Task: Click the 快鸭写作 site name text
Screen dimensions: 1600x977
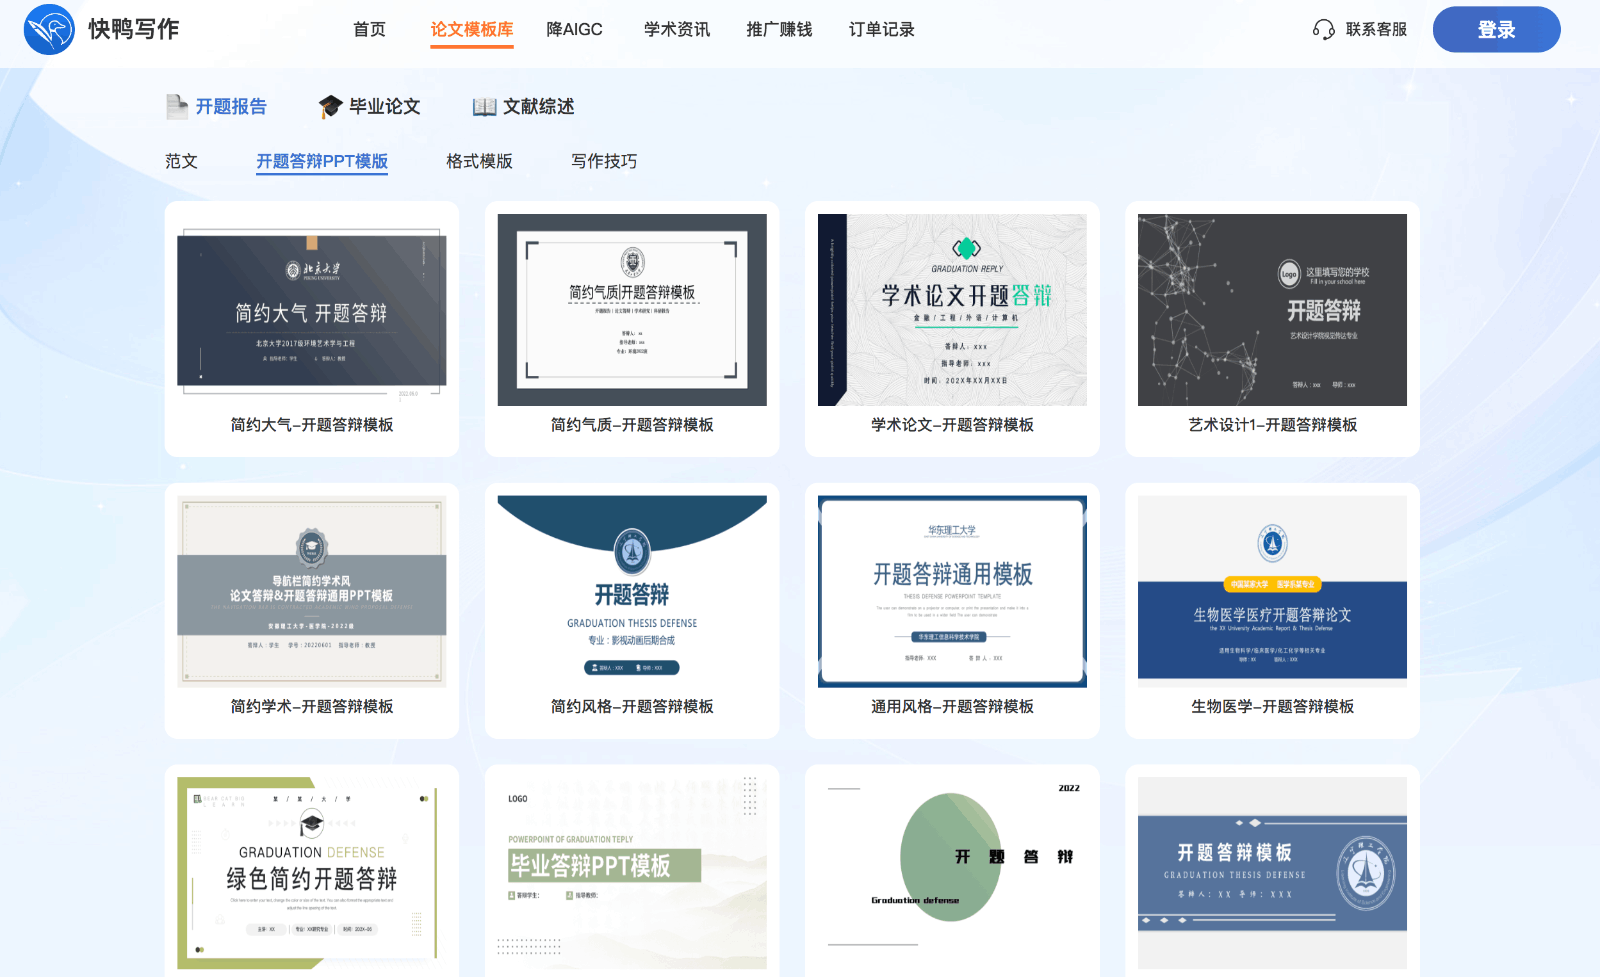Action: [134, 29]
